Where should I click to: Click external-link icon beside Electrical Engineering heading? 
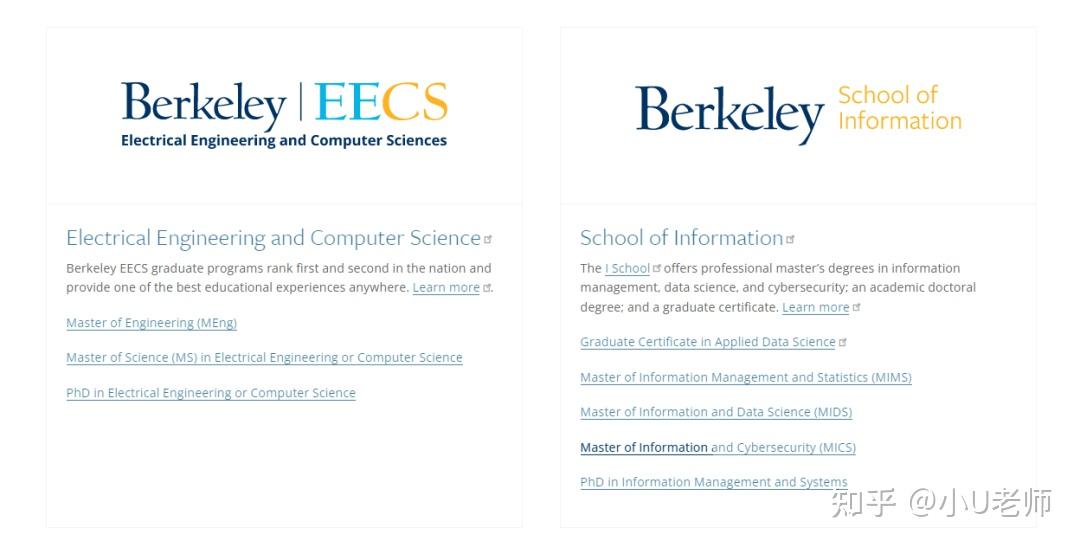(488, 240)
